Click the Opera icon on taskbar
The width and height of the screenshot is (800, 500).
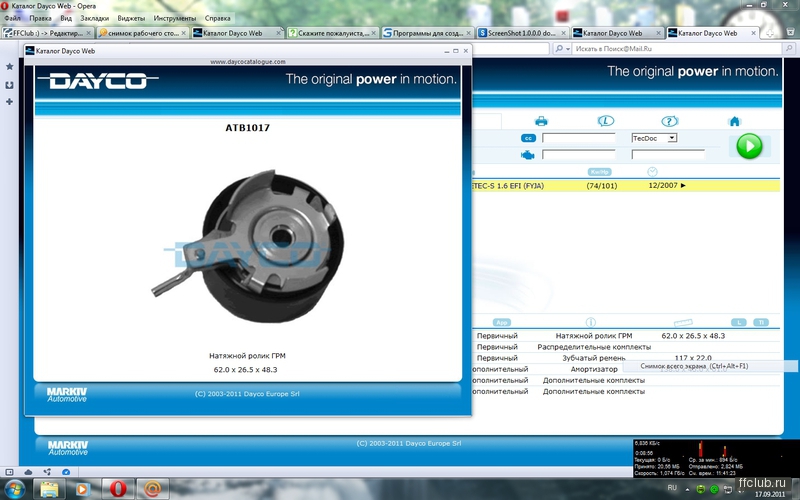click(x=118, y=489)
